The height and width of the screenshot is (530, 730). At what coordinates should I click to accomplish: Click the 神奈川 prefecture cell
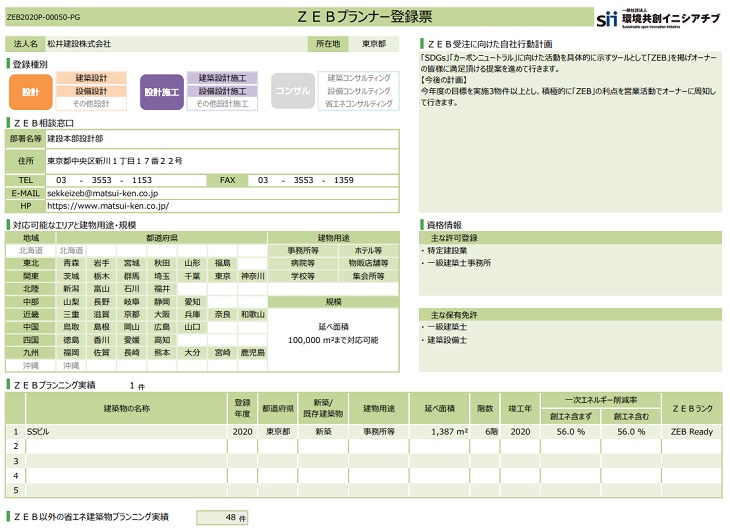pos(253,276)
